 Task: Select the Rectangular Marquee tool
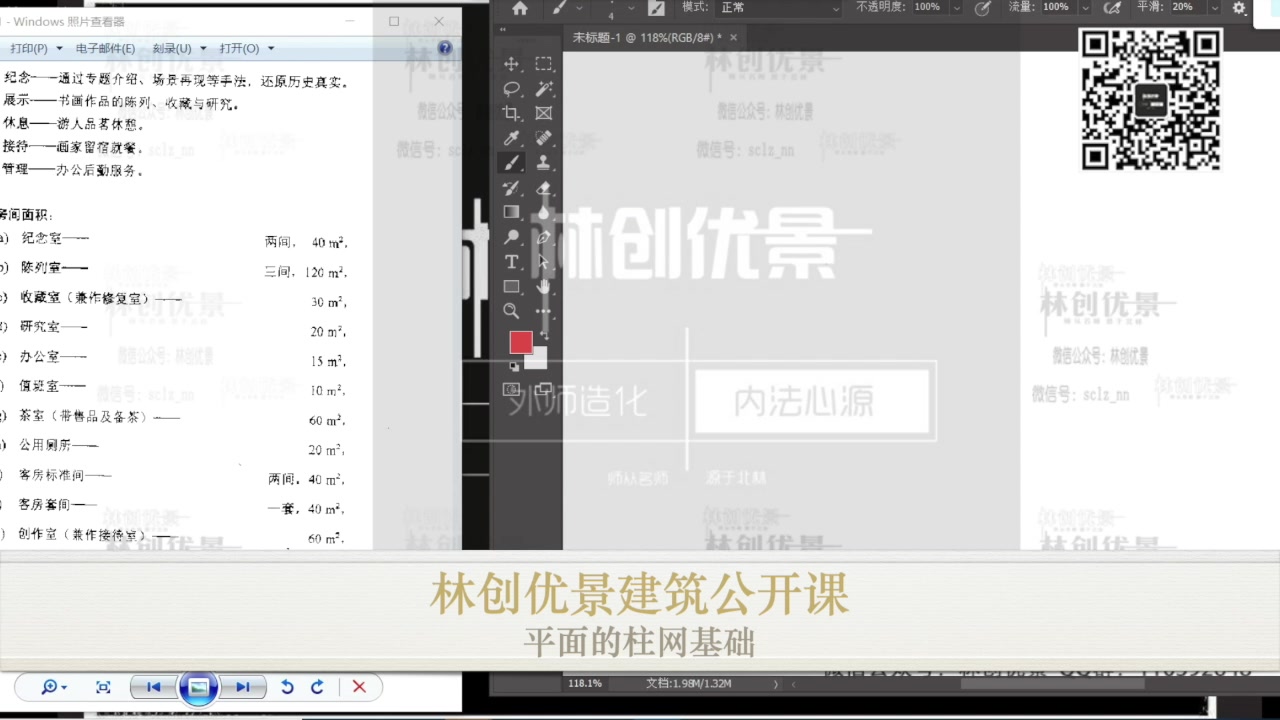click(x=543, y=64)
